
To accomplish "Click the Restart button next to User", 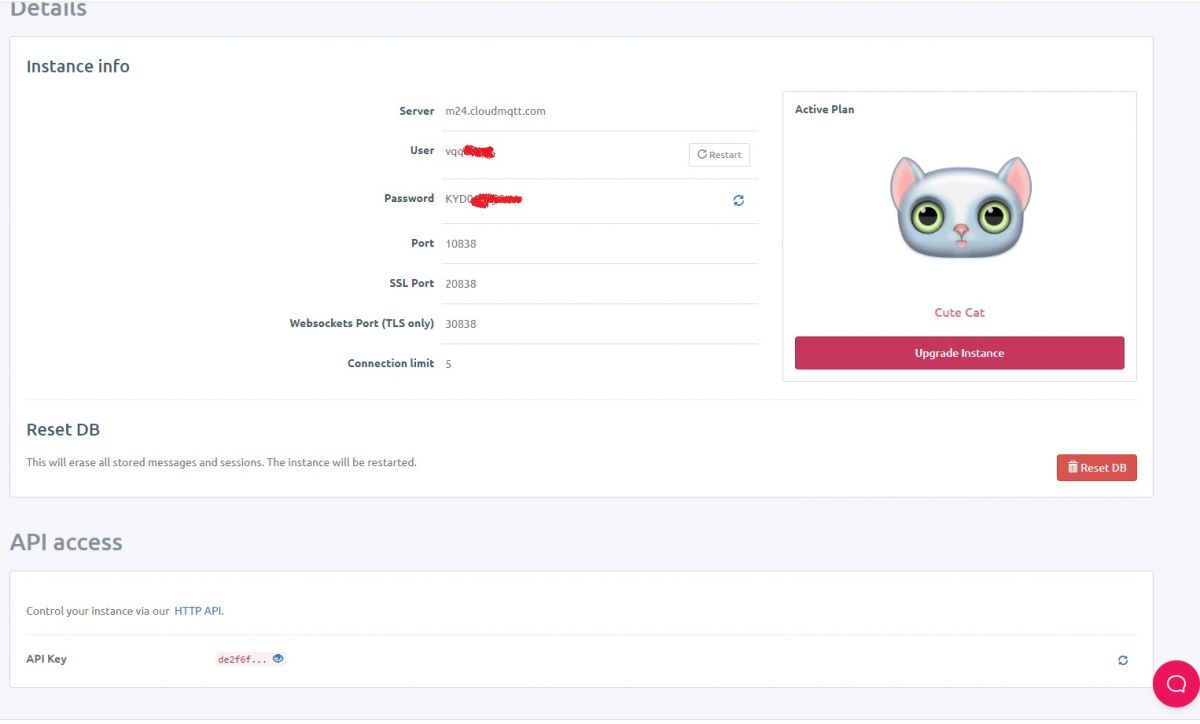I will pos(719,155).
